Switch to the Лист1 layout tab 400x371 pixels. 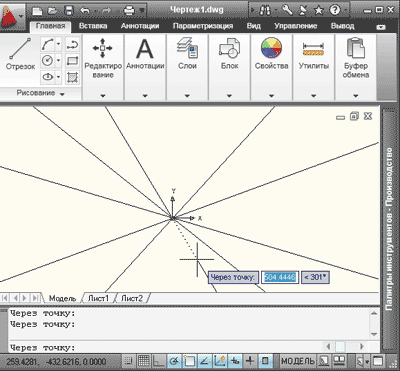click(x=98, y=298)
